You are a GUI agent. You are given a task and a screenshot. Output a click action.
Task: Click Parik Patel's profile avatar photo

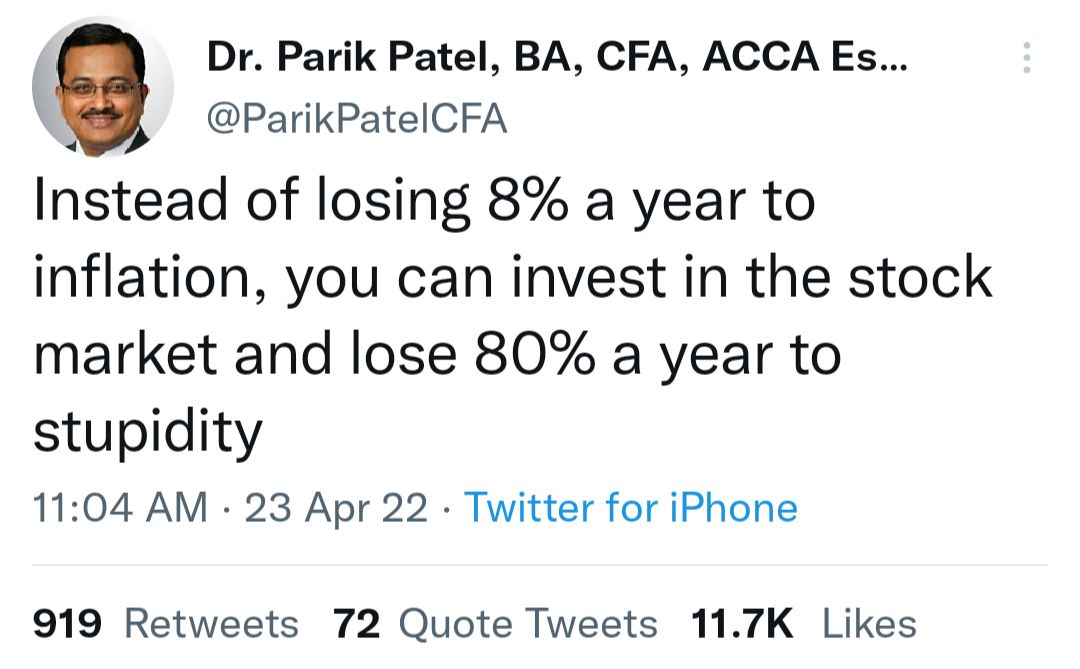point(103,87)
